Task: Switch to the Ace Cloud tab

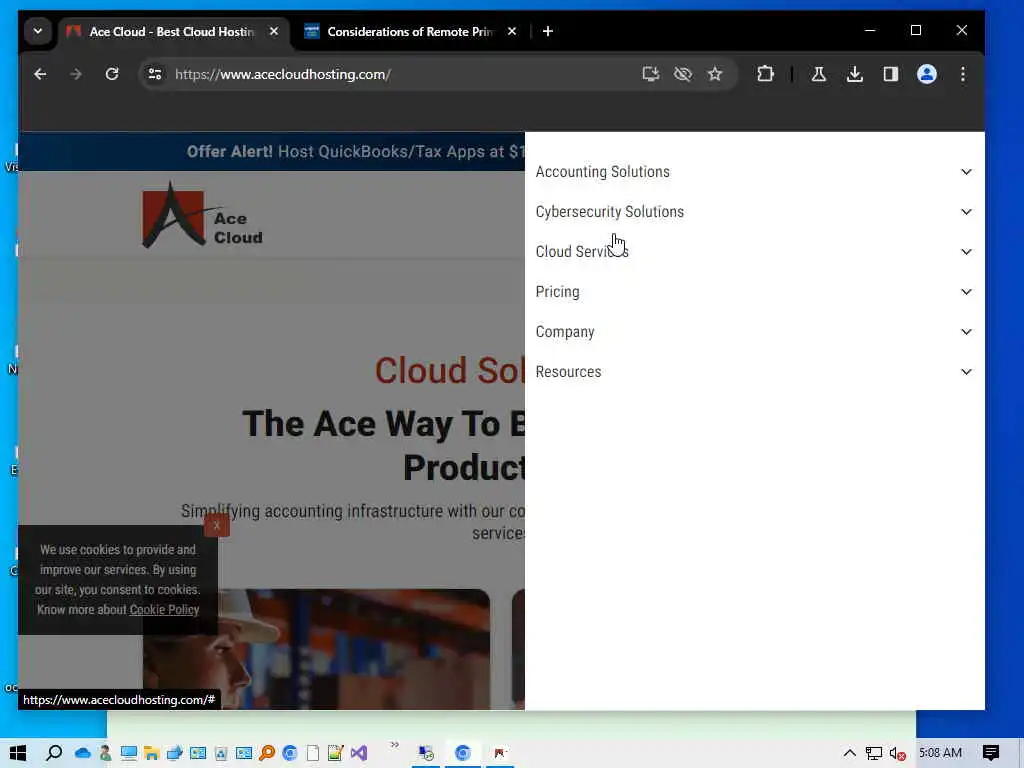Action: pos(171,31)
